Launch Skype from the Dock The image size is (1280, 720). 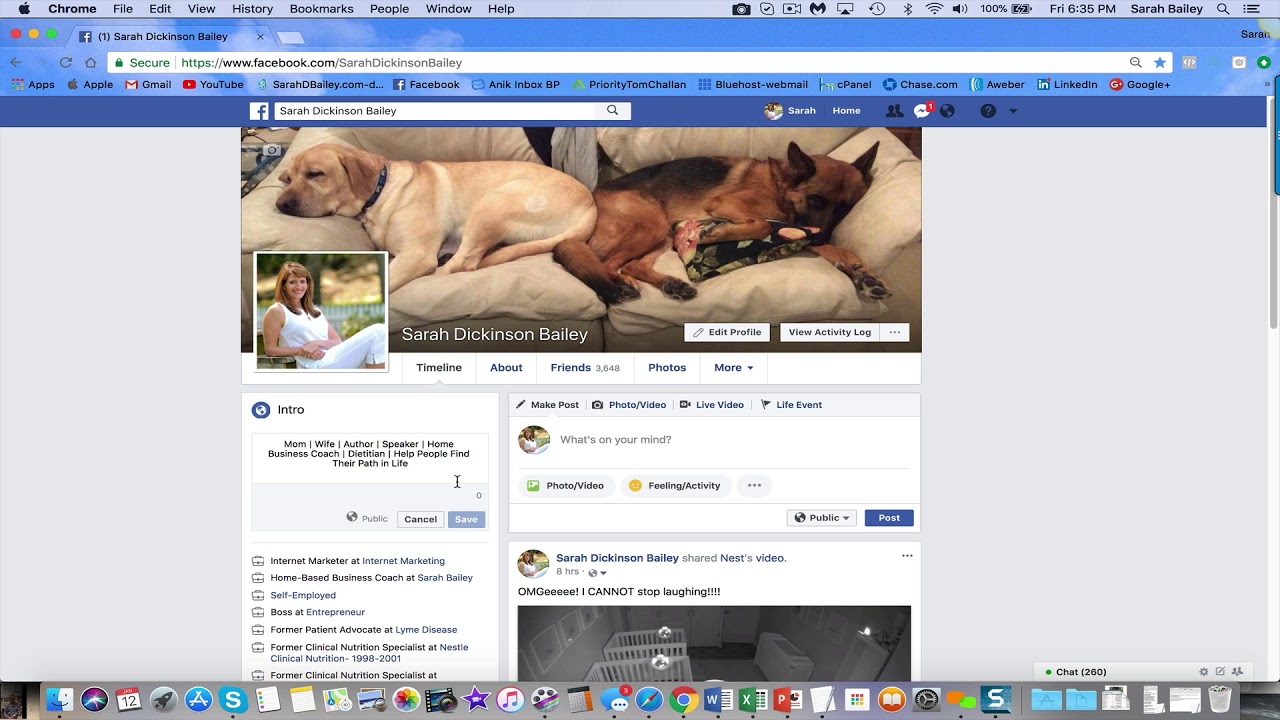coord(233,700)
